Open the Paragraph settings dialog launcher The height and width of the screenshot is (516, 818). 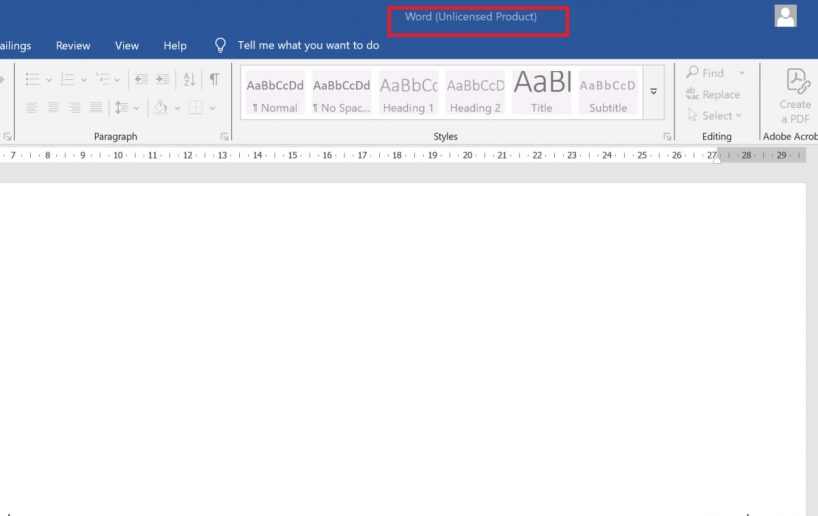coord(224,137)
